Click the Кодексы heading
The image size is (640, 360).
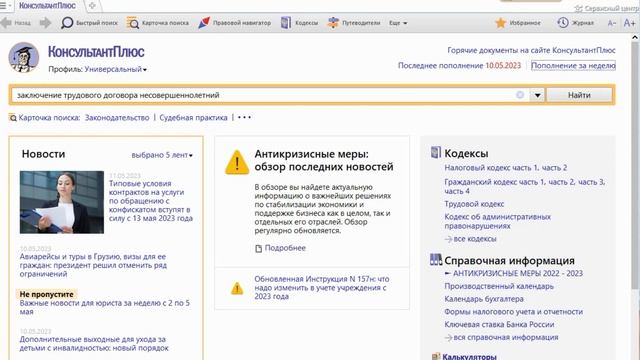466,153
